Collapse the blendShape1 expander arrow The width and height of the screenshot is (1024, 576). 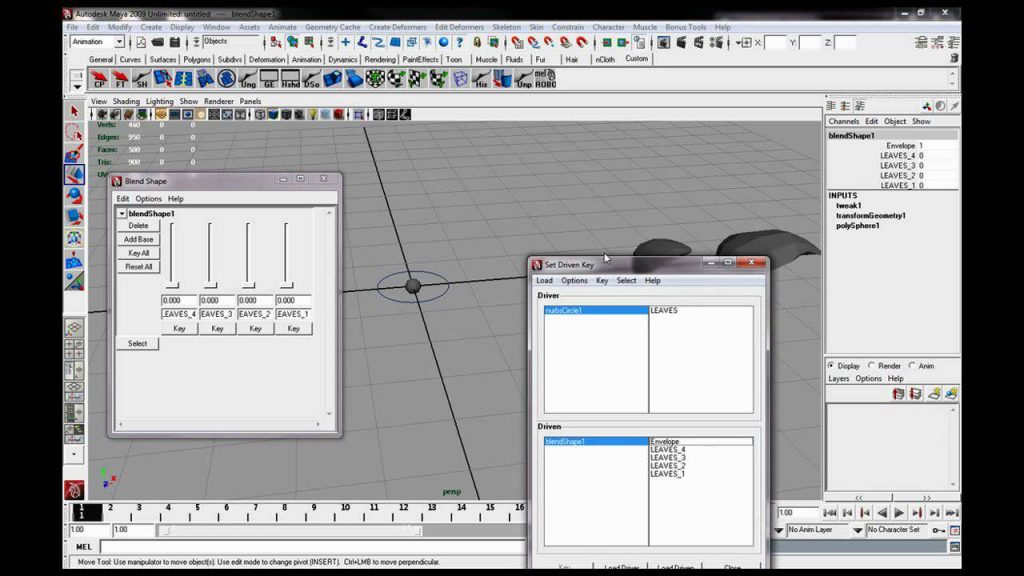pyautogui.click(x=121, y=214)
